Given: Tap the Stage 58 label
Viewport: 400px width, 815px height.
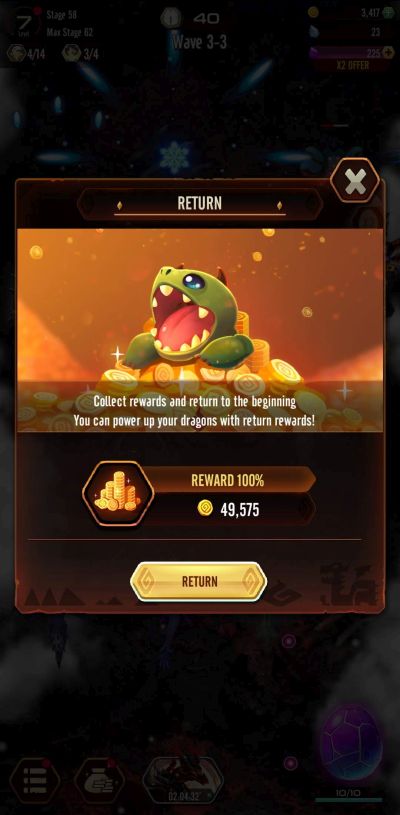Looking at the screenshot, I should pyautogui.click(x=61, y=15).
